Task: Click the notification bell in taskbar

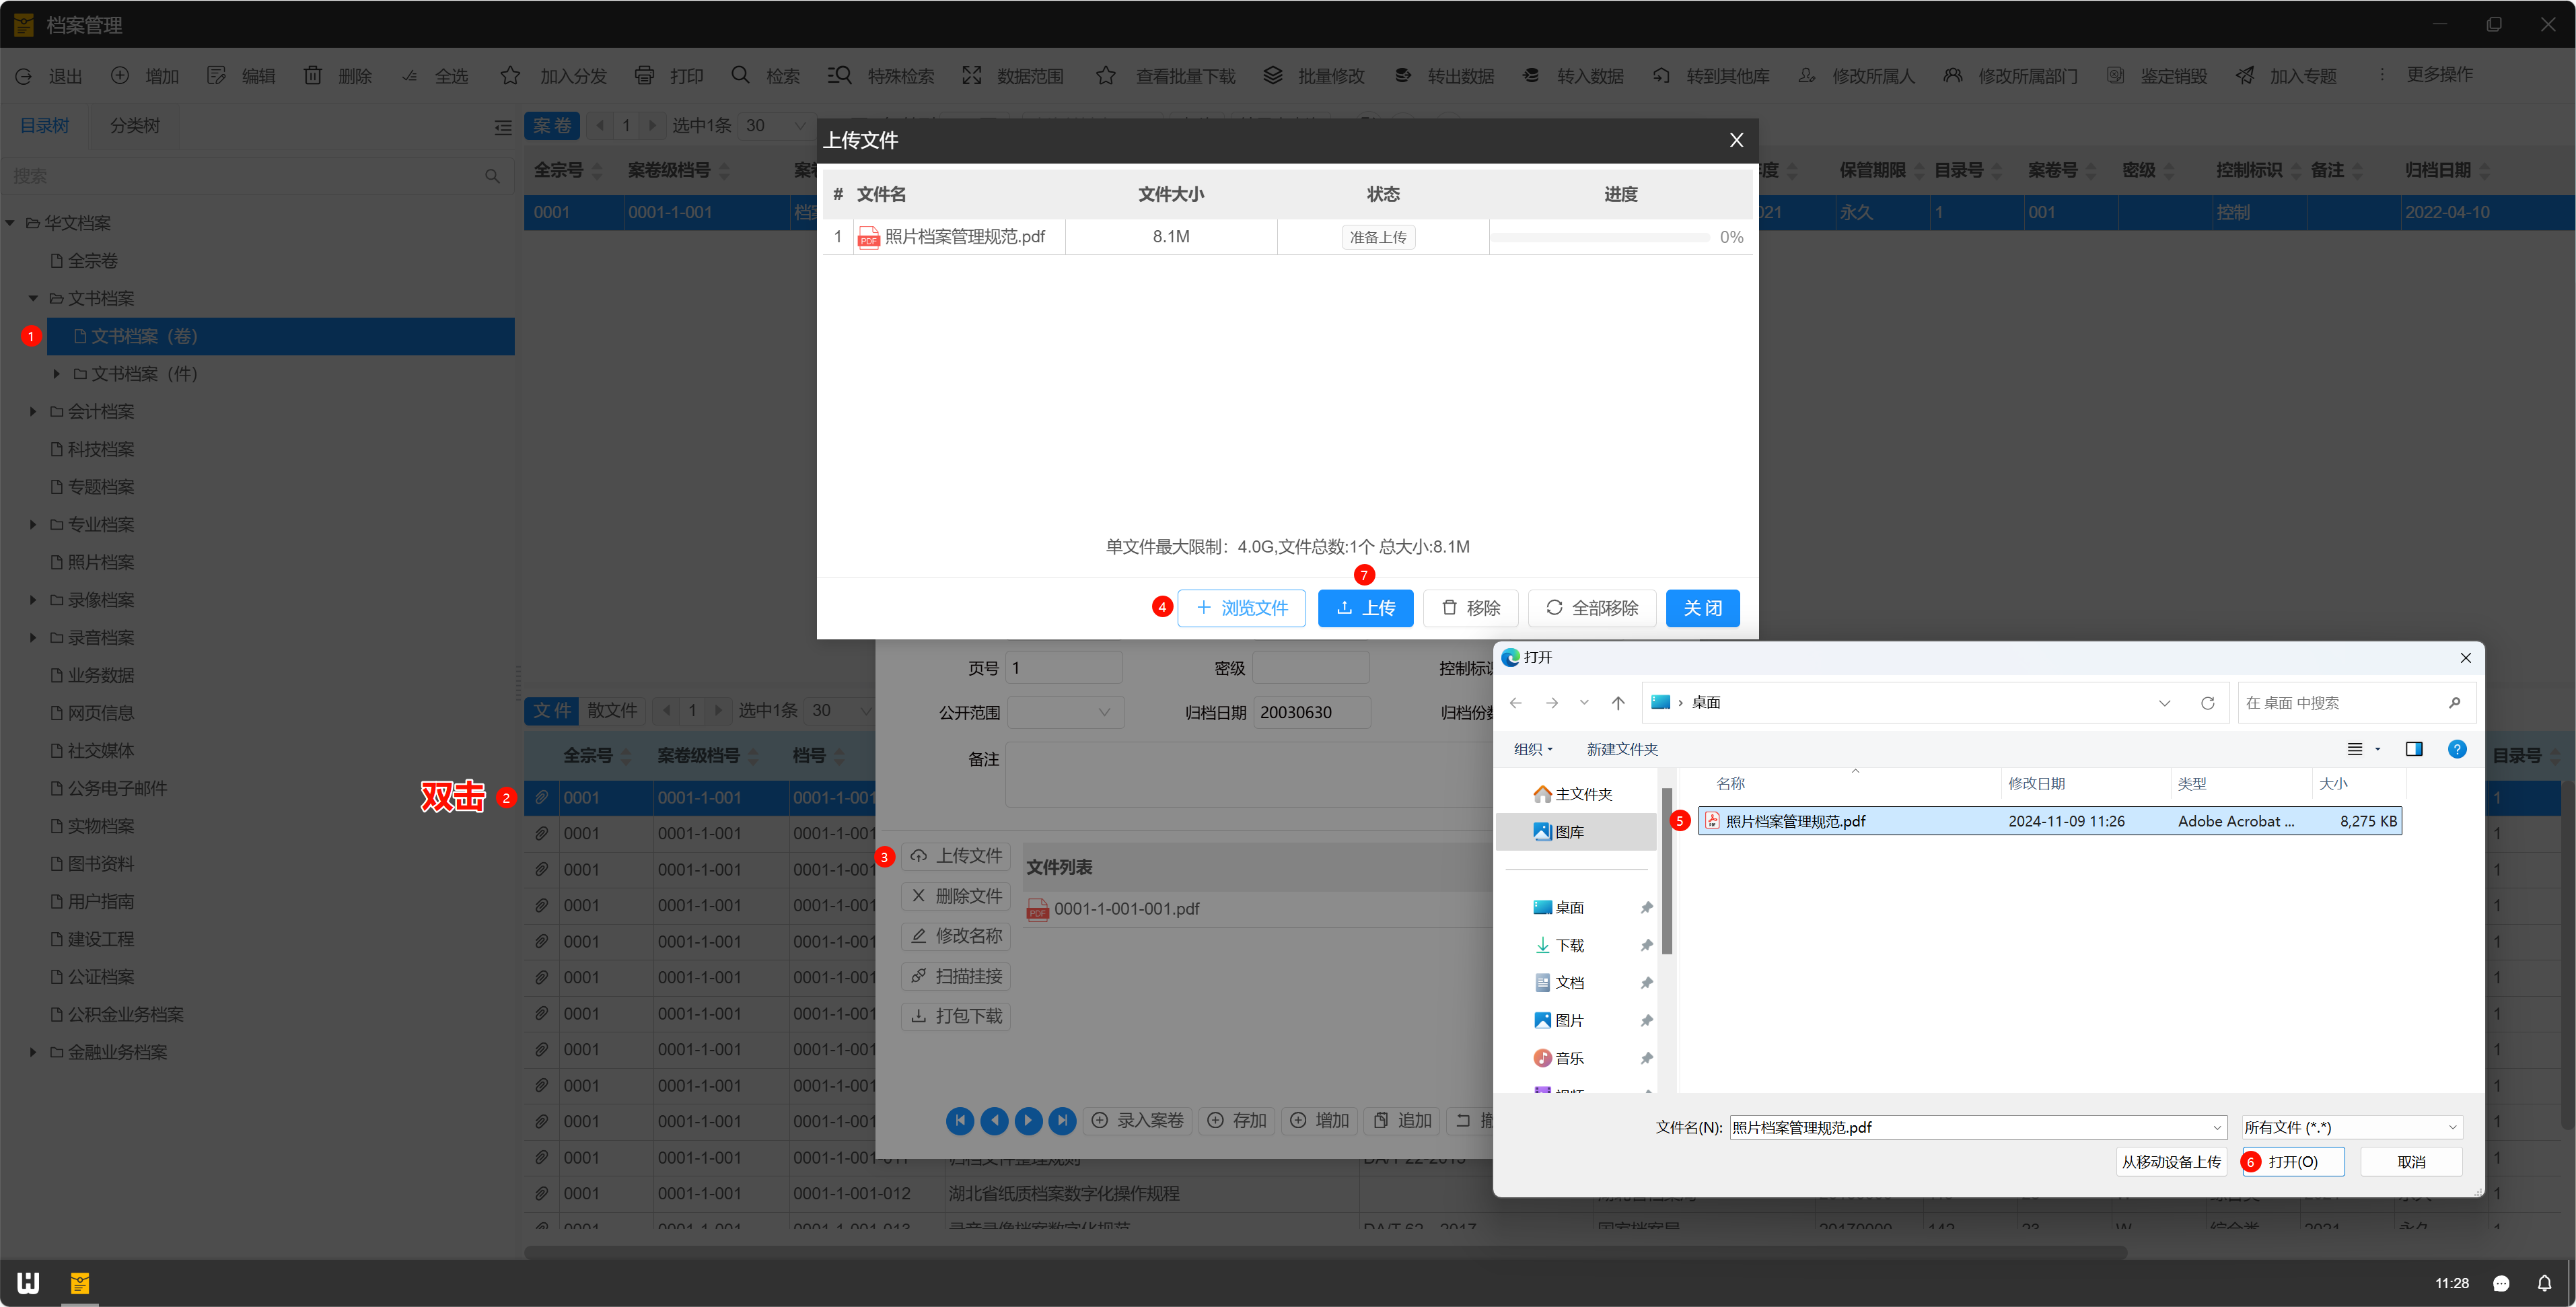Action: pyautogui.click(x=2544, y=1283)
